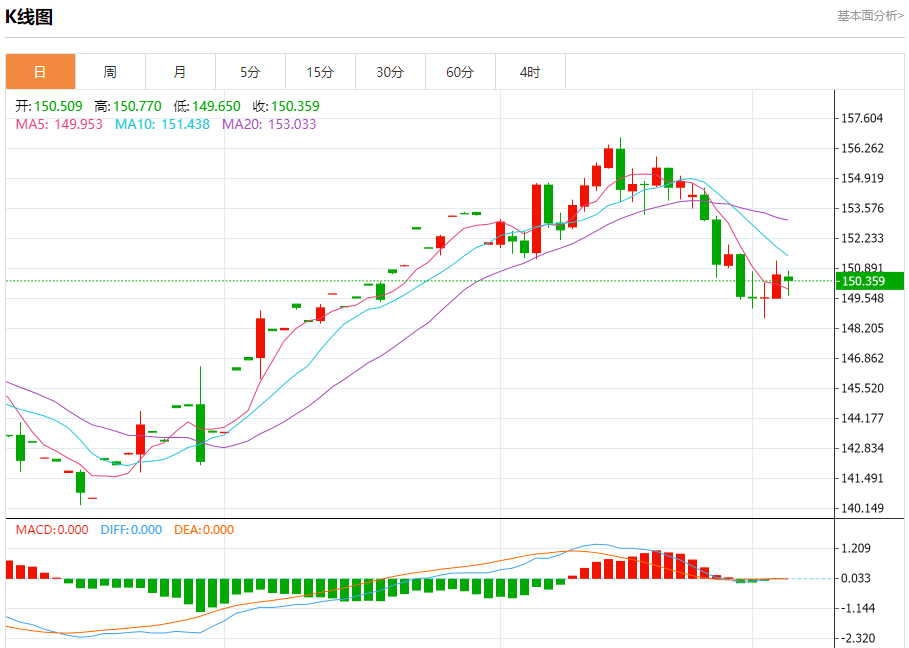
Task: Click the DIFF value label
Action: click(131, 530)
